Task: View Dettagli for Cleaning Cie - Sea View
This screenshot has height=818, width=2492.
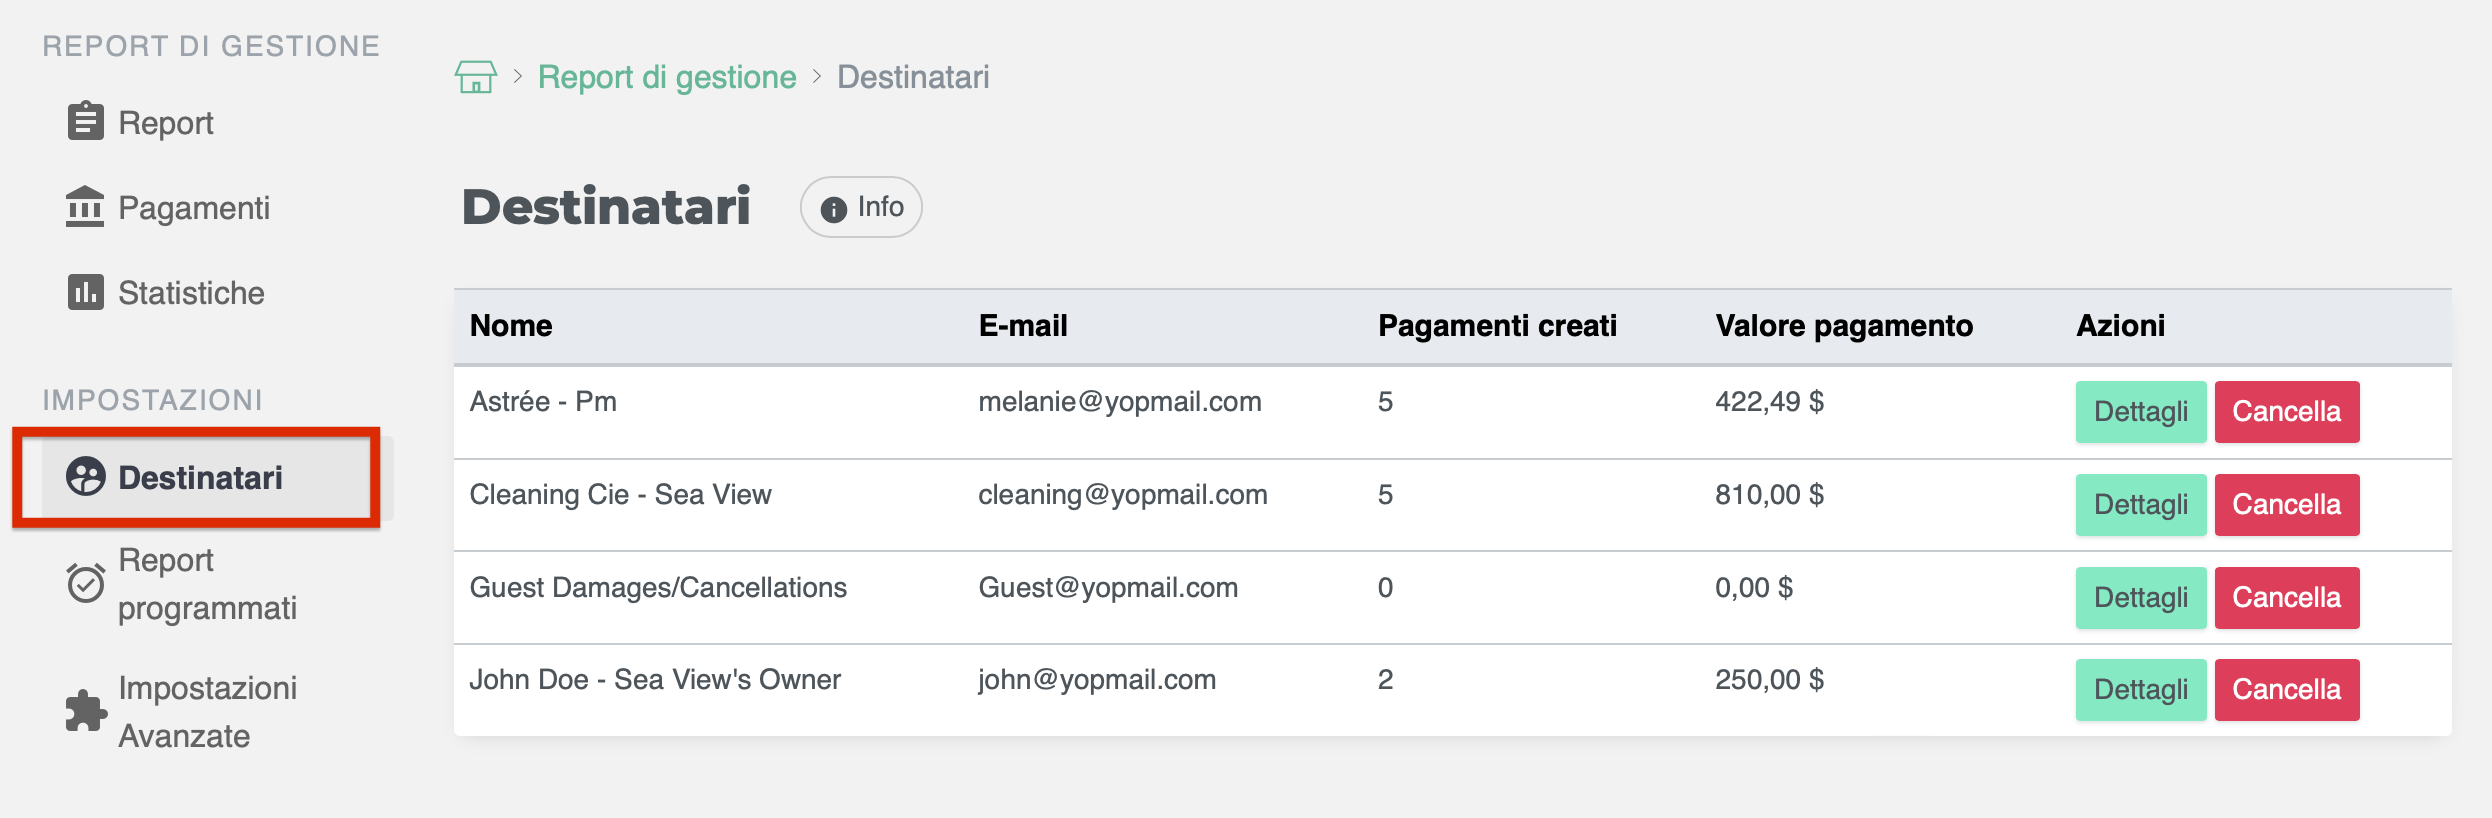Action: (x=2141, y=505)
